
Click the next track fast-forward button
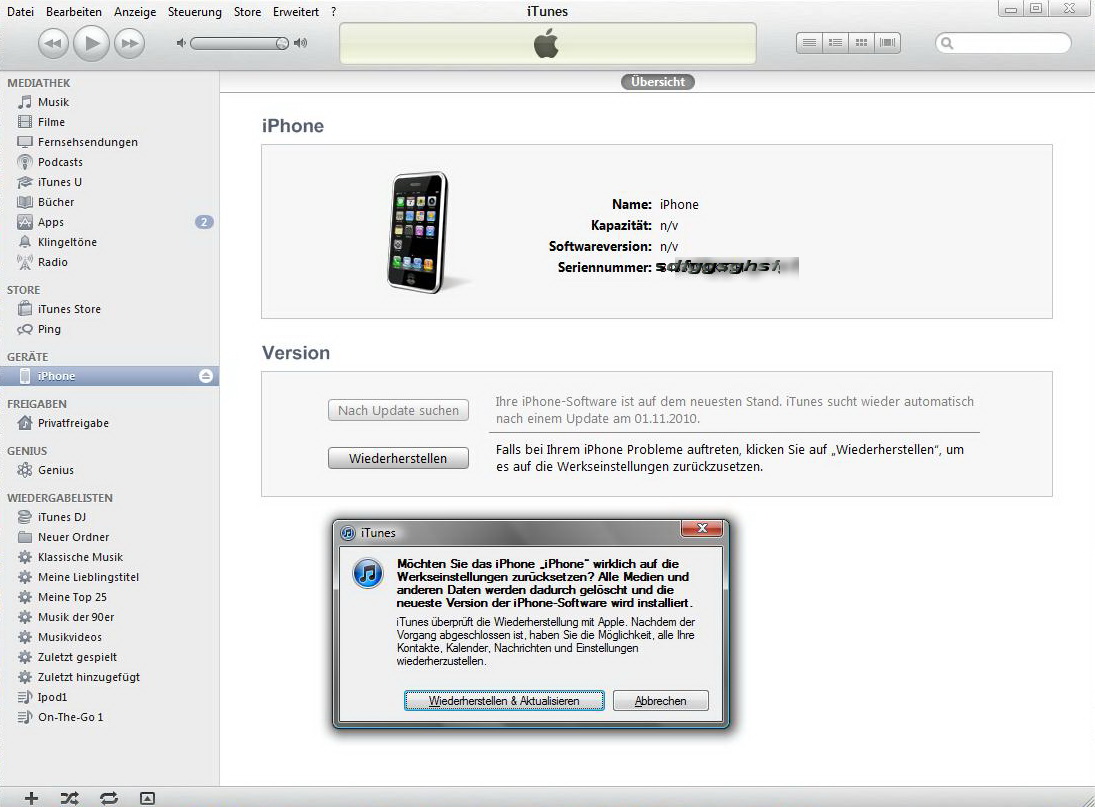tap(129, 43)
